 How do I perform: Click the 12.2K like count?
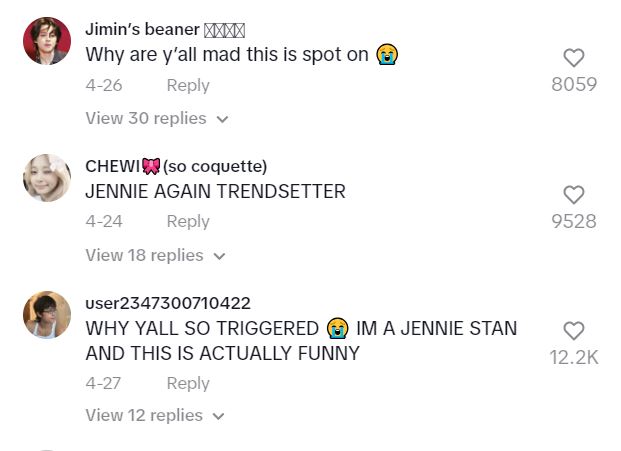[574, 357]
